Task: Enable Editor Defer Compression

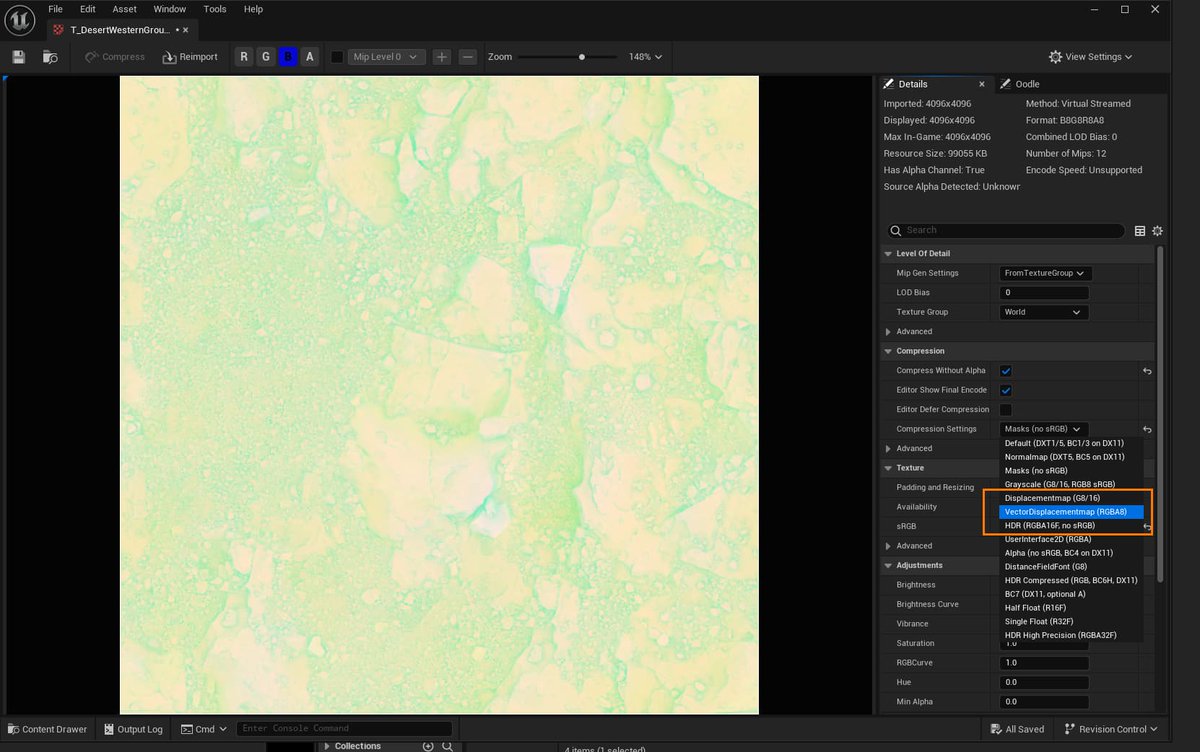Action: click(x=1006, y=409)
